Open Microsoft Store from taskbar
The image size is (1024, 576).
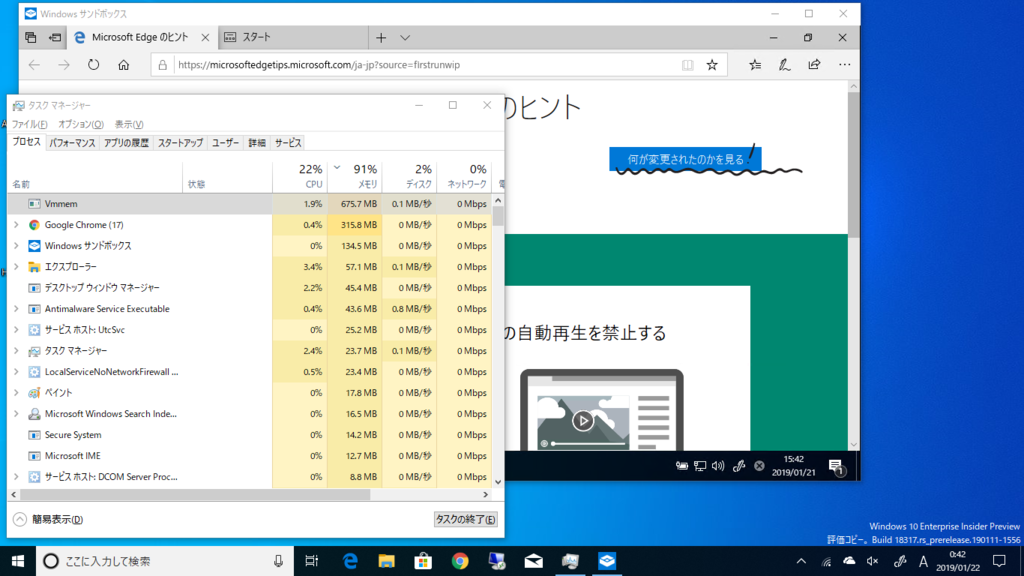pyautogui.click(x=423, y=561)
